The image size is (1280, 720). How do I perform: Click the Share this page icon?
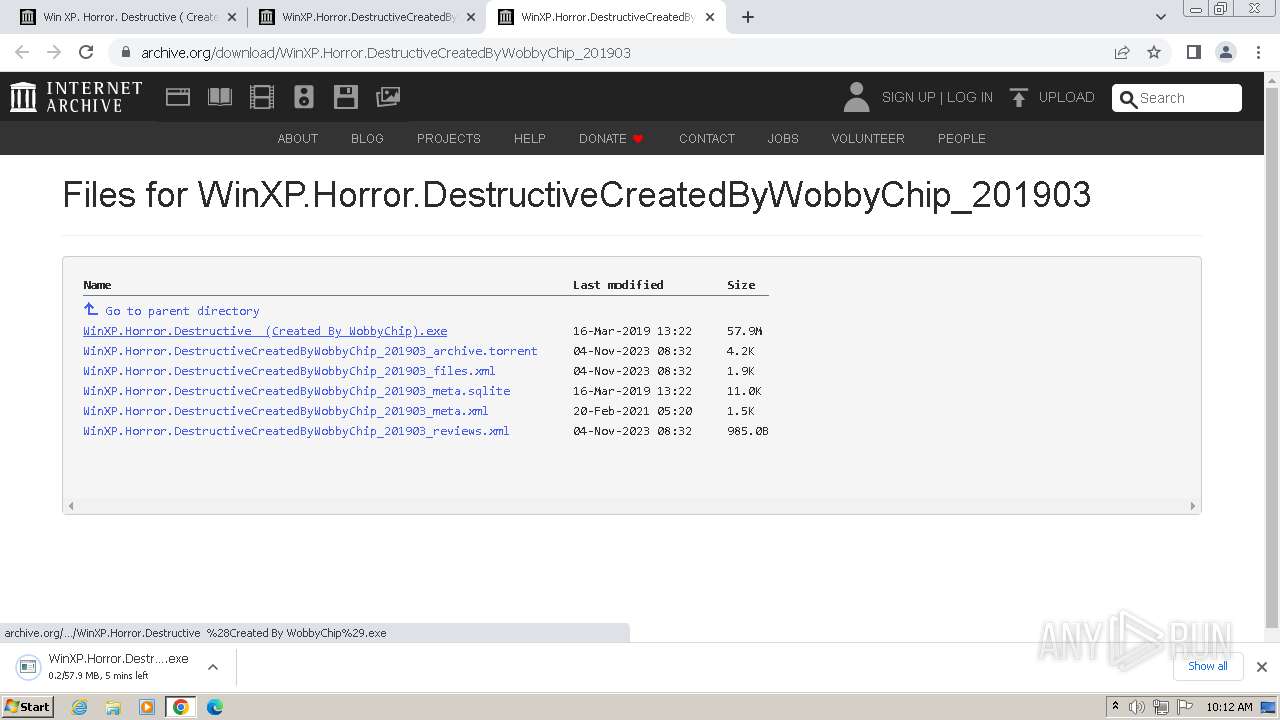coord(1122,52)
